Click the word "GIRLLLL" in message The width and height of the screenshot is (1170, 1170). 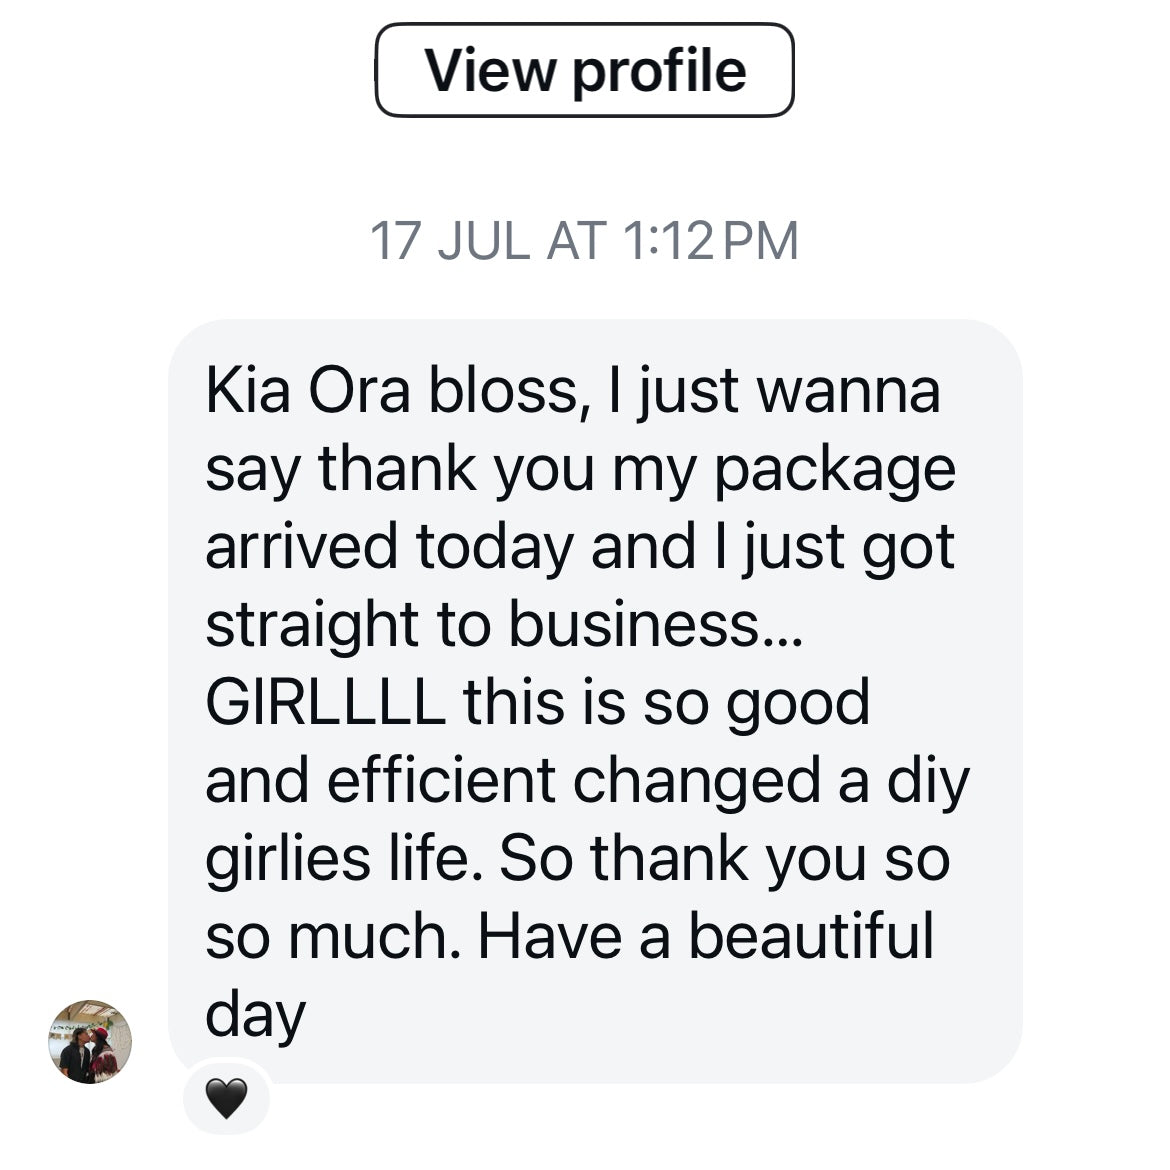(x=325, y=702)
